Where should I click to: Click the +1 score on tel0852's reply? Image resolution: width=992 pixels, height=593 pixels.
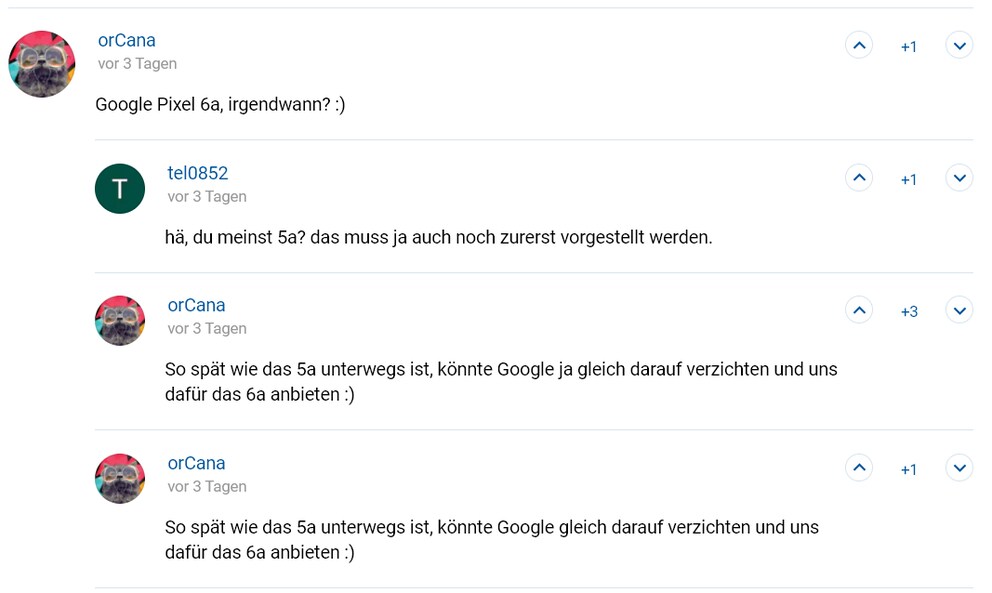click(908, 180)
